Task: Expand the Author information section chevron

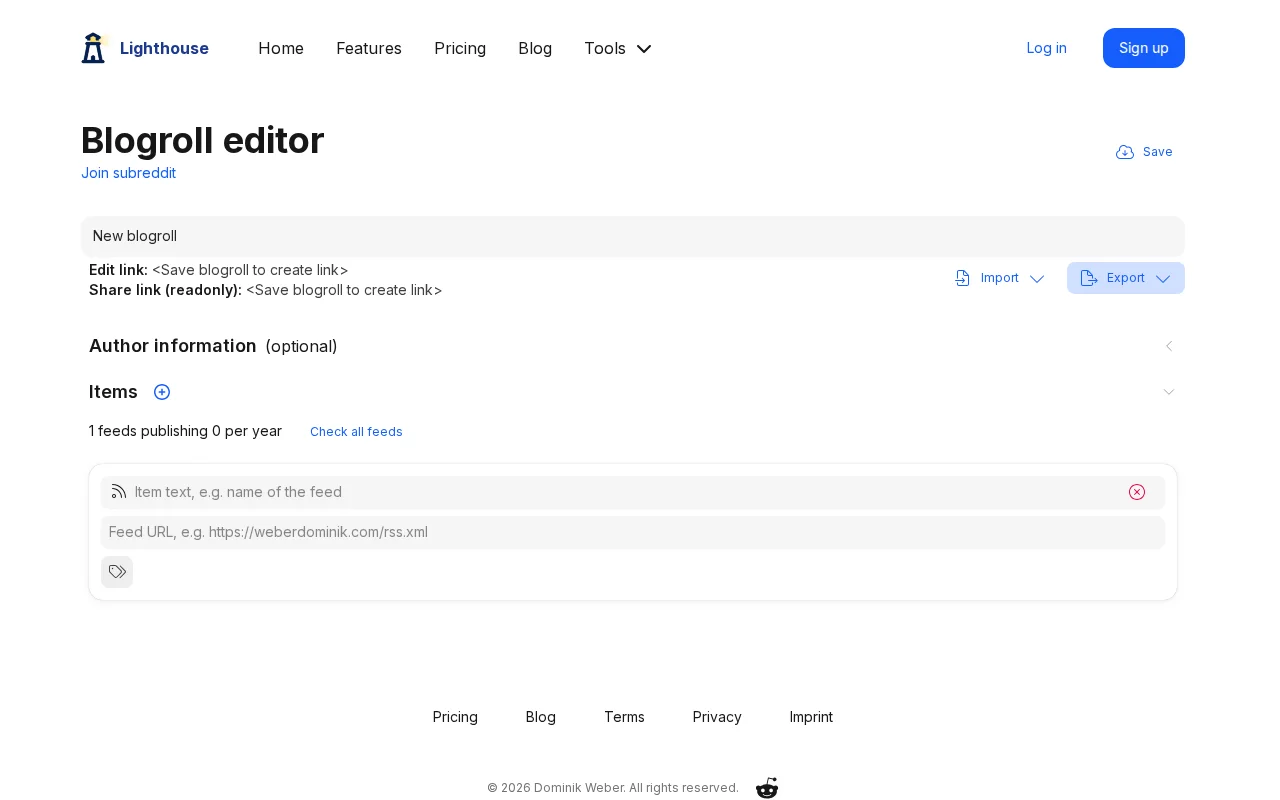Action: pyautogui.click(x=1169, y=346)
